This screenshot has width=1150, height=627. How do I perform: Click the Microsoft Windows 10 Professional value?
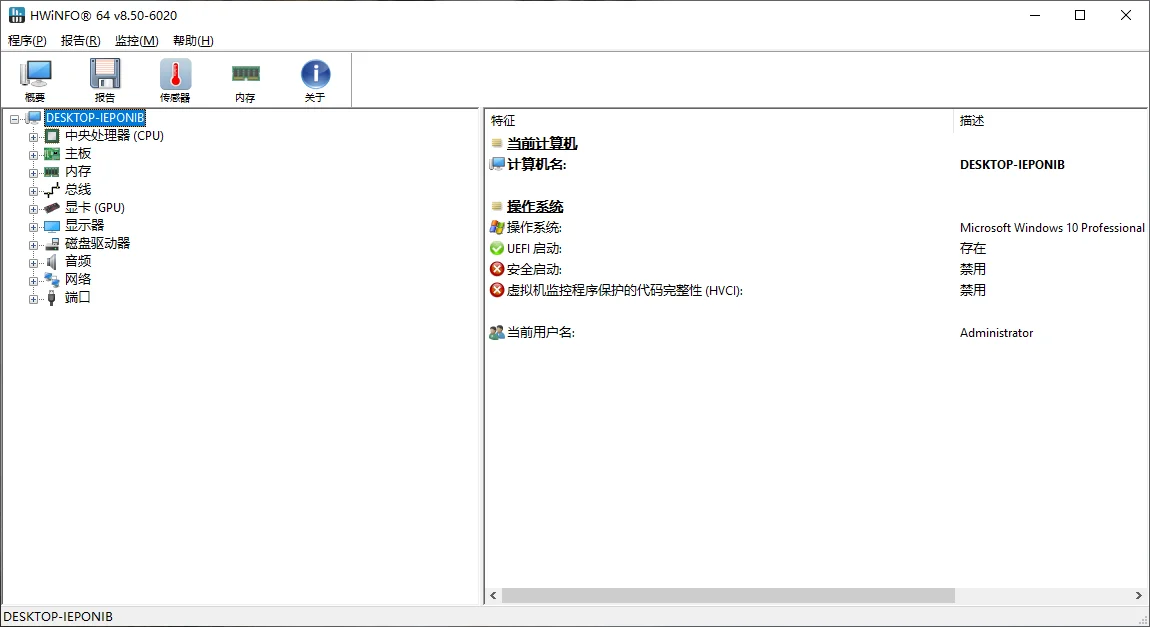click(1052, 227)
